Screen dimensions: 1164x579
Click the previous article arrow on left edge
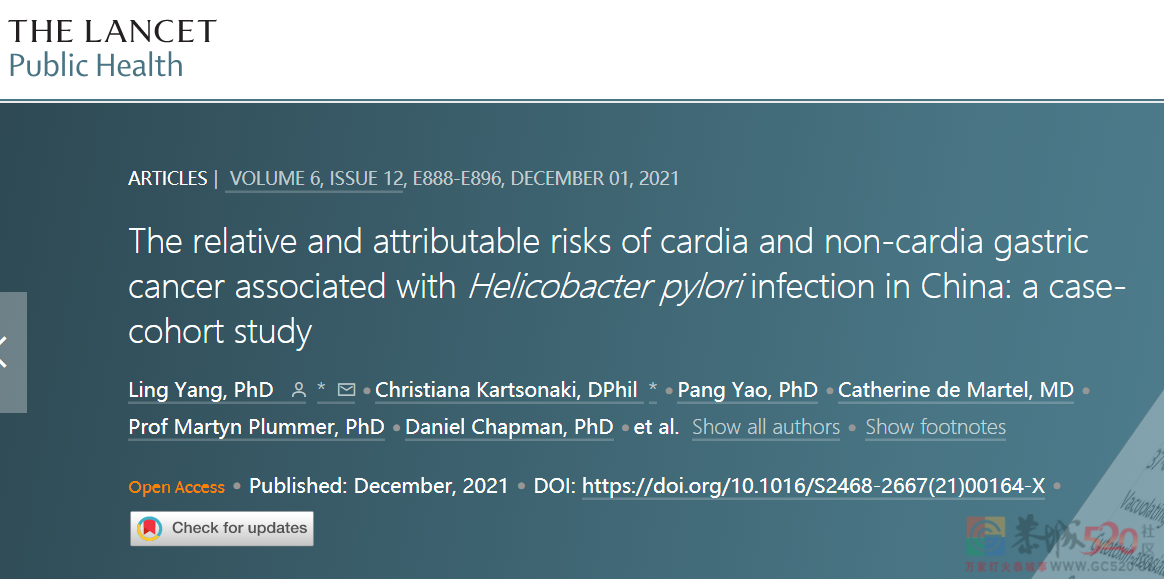tap(13, 352)
